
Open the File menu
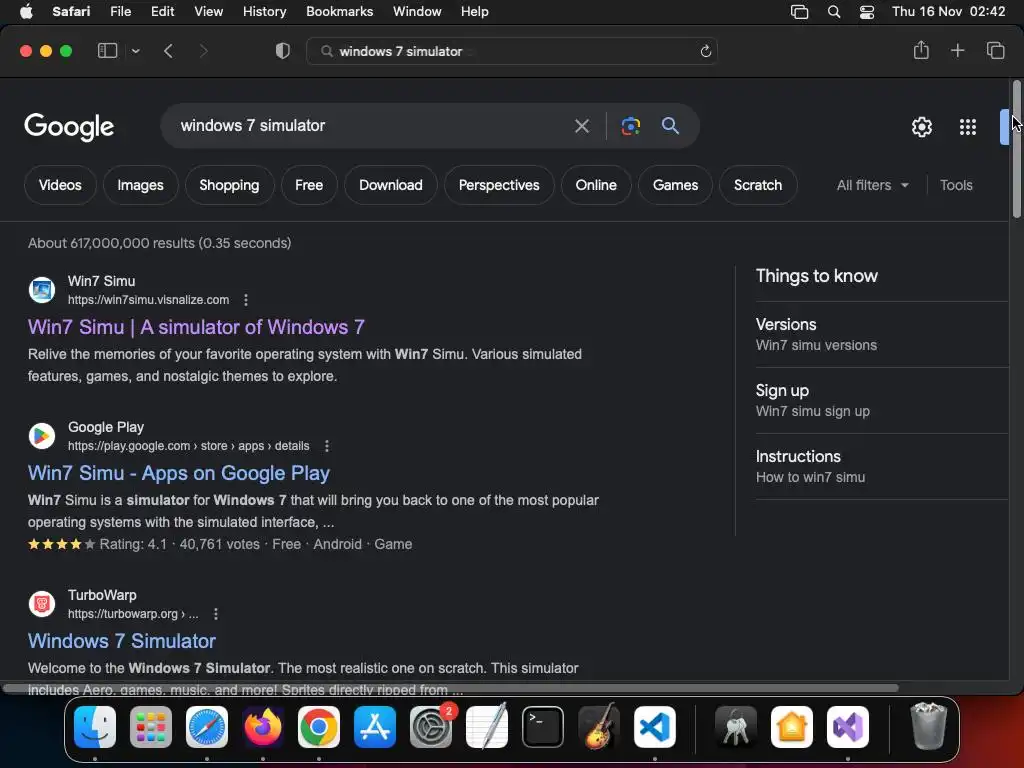120,12
